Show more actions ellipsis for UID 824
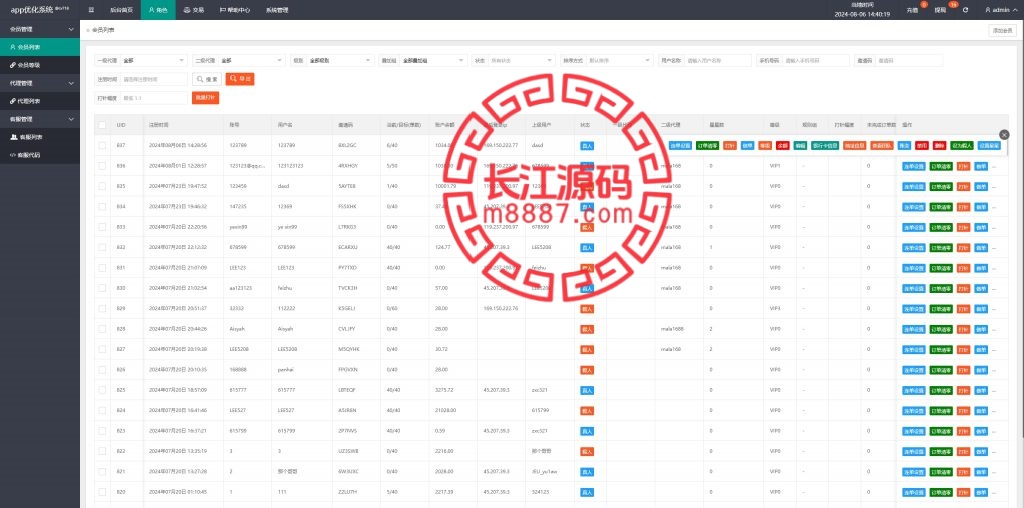Image resolution: width=1024 pixels, height=508 pixels. (x=995, y=411)
